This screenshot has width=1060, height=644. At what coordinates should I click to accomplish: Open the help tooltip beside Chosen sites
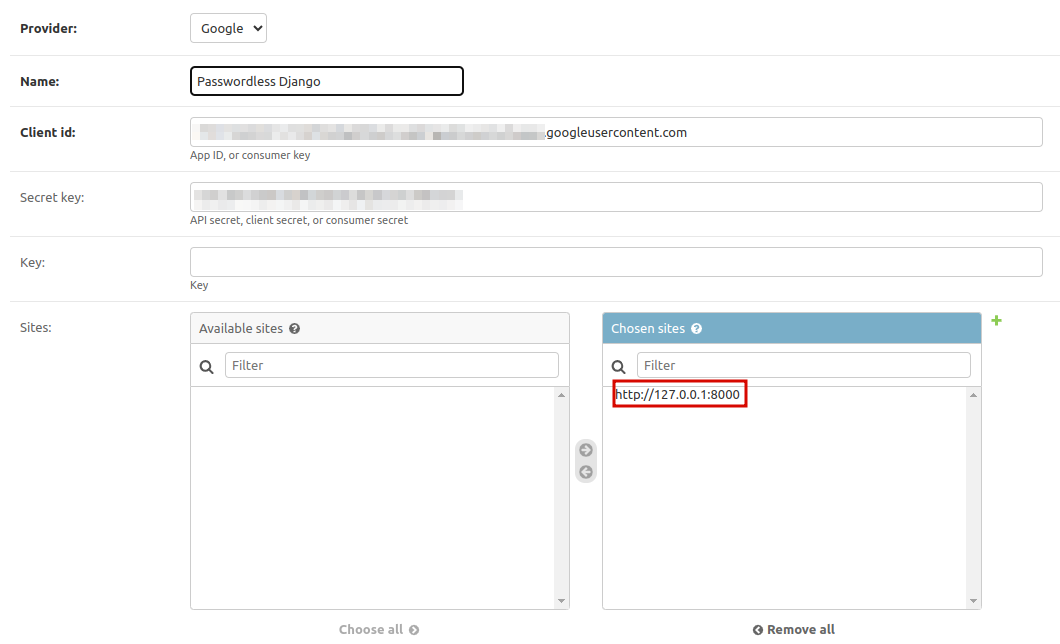tap(697, 327)
